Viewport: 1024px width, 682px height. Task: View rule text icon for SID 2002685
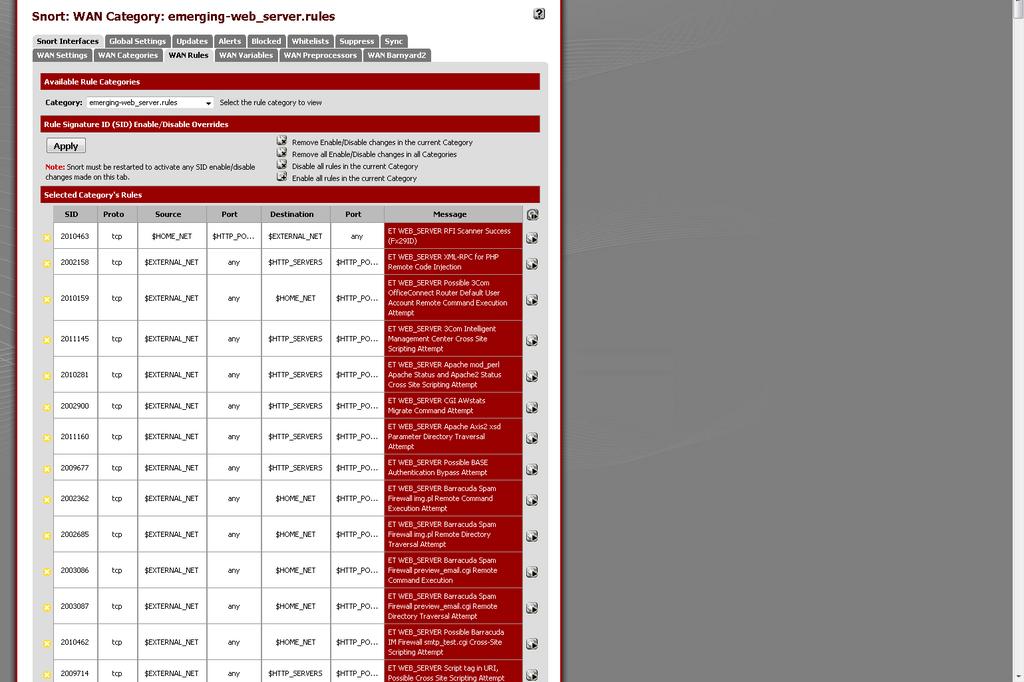coord(532,536)
